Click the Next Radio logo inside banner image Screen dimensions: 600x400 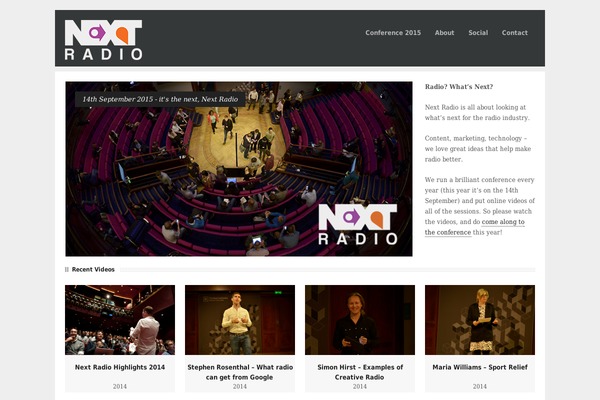click(x=358, y=224)
